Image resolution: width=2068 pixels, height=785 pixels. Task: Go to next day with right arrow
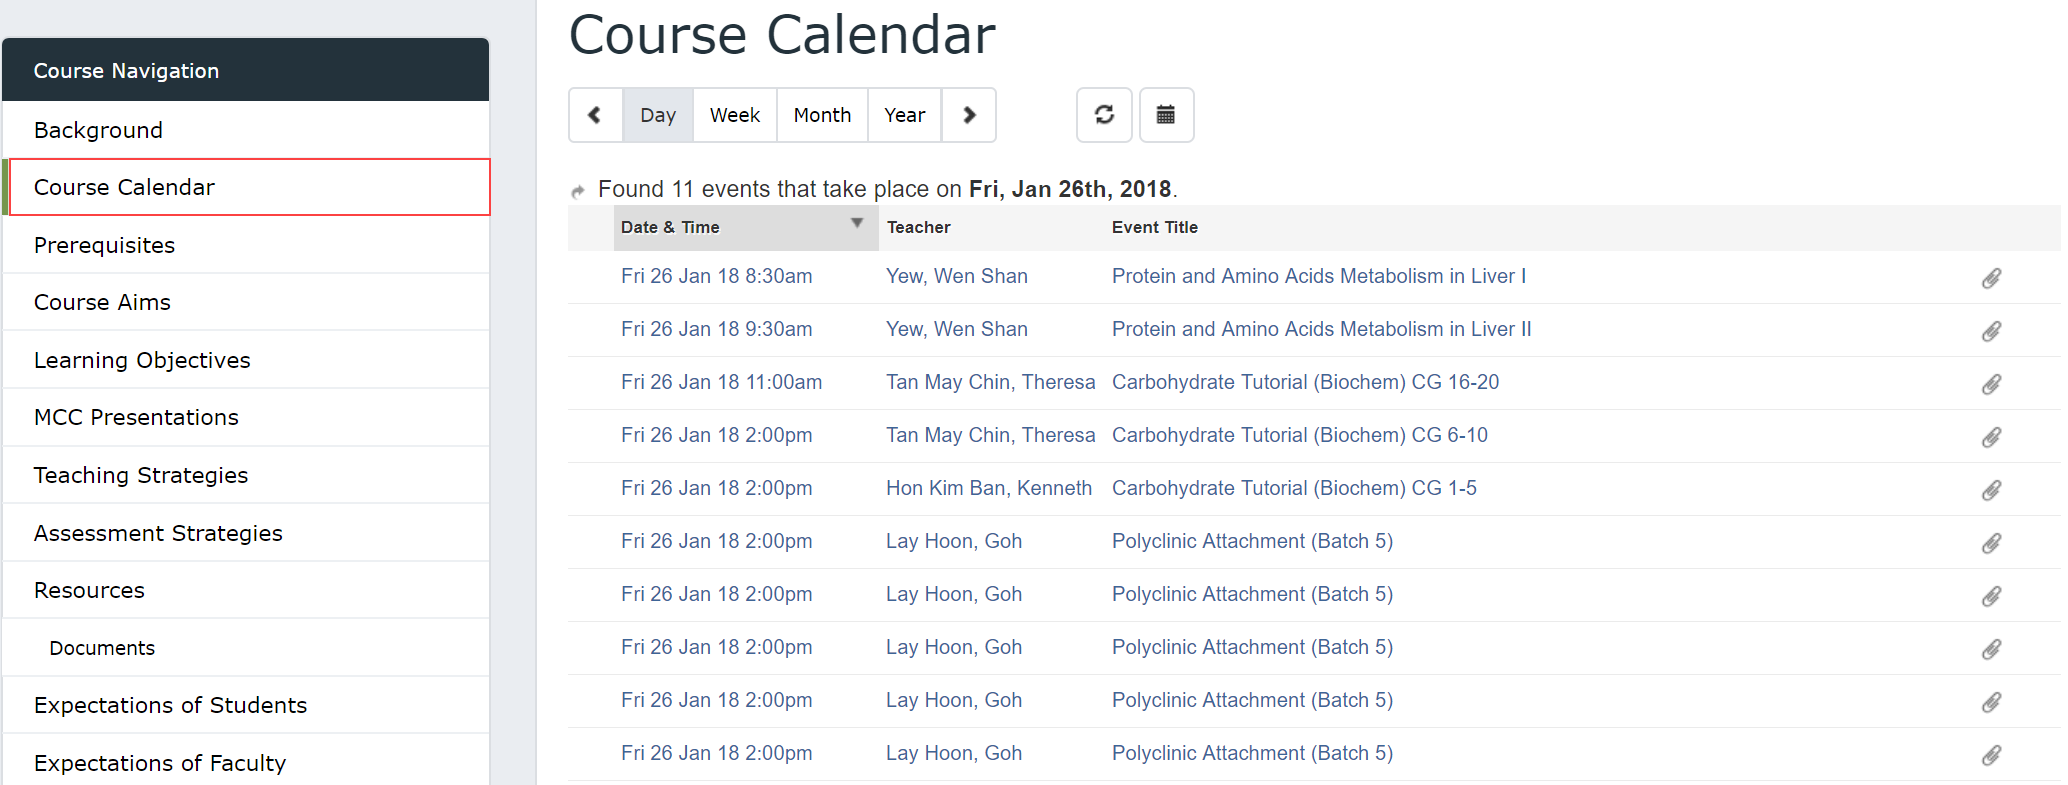tap(969, 115)
